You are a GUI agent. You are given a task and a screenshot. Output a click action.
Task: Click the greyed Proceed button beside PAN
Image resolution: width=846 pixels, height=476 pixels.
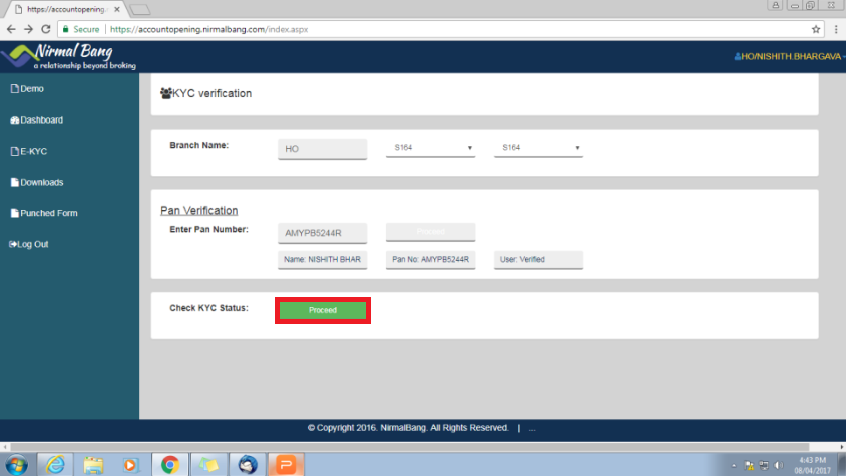click(x=431, y=232)
